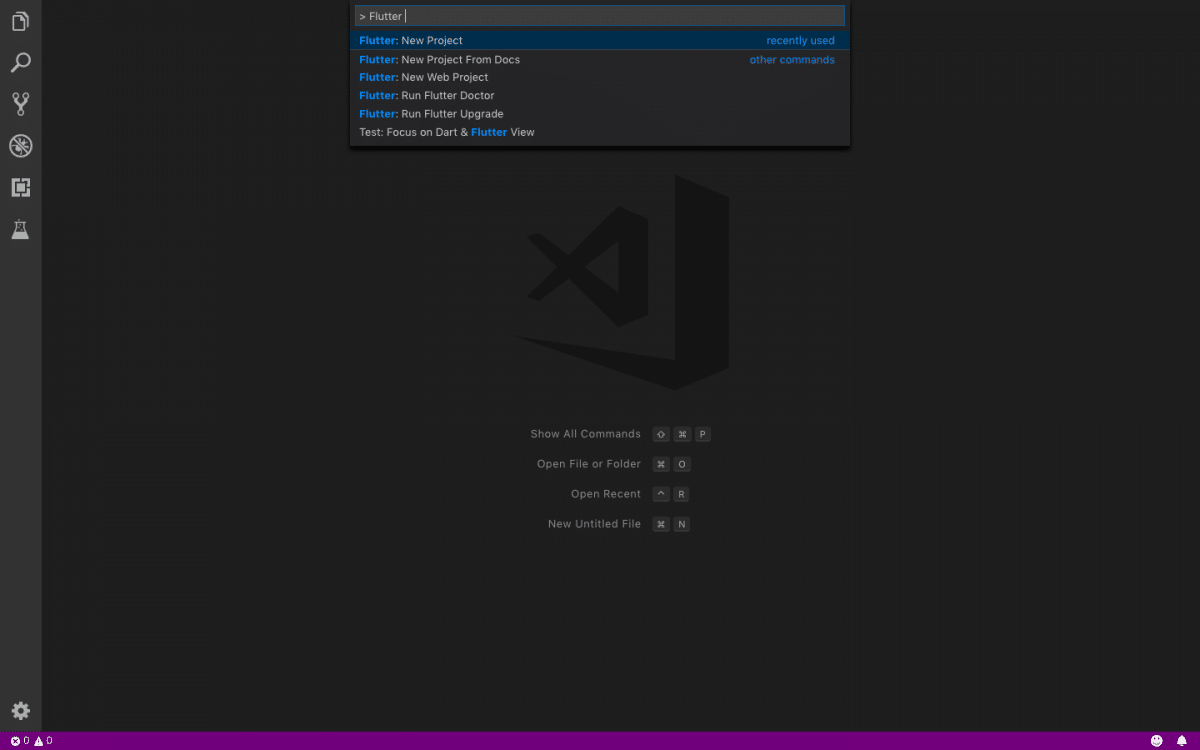The width and height of the screenshot is (1200, 750).
Task: Click the 'other commands' label
Action: (792, 60)
